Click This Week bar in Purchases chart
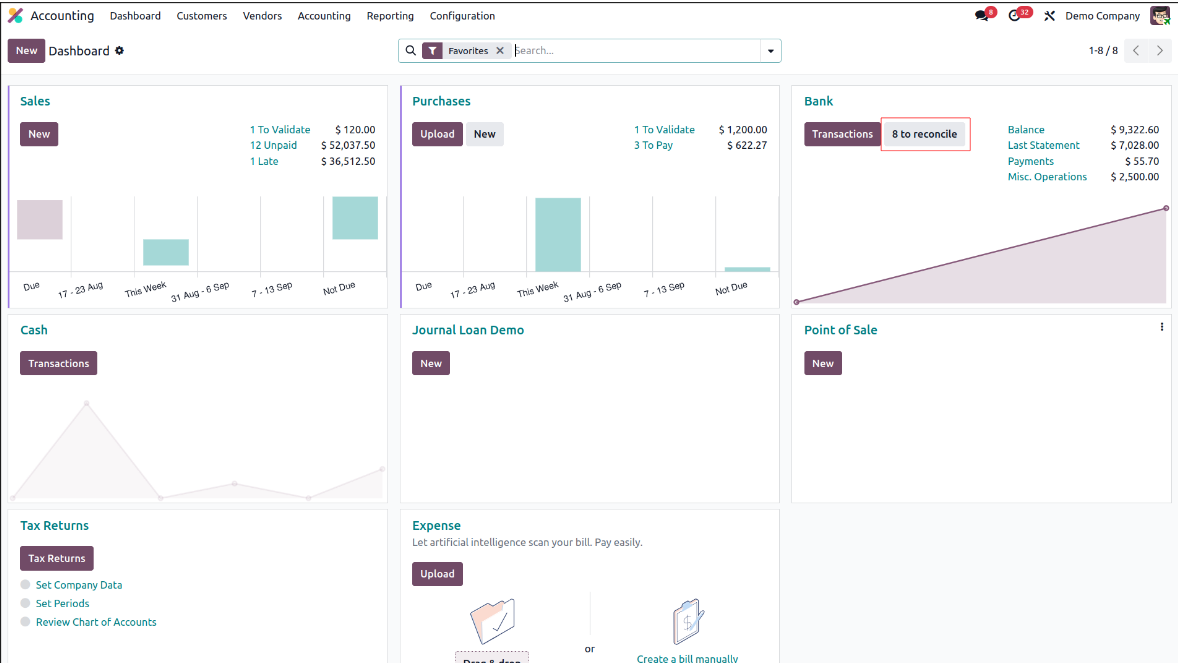 (x=558, y=235)
